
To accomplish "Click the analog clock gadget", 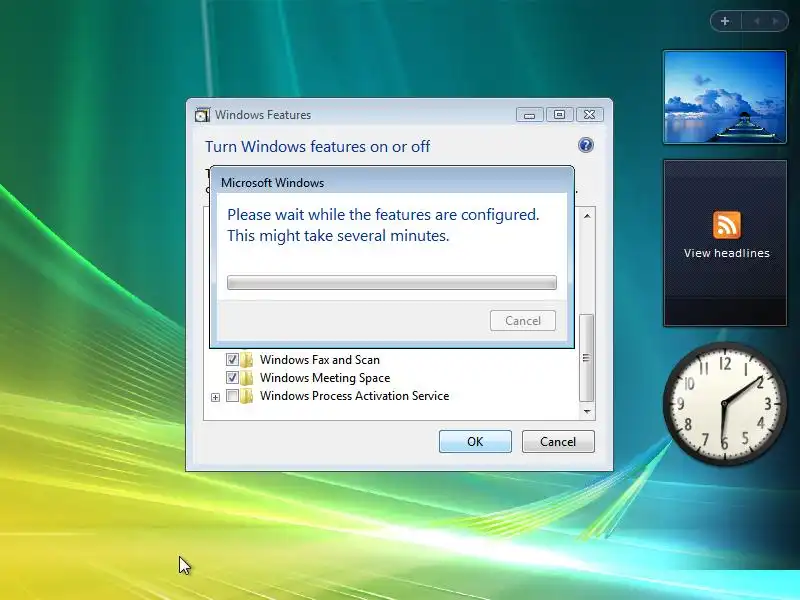I will (724, 403).
